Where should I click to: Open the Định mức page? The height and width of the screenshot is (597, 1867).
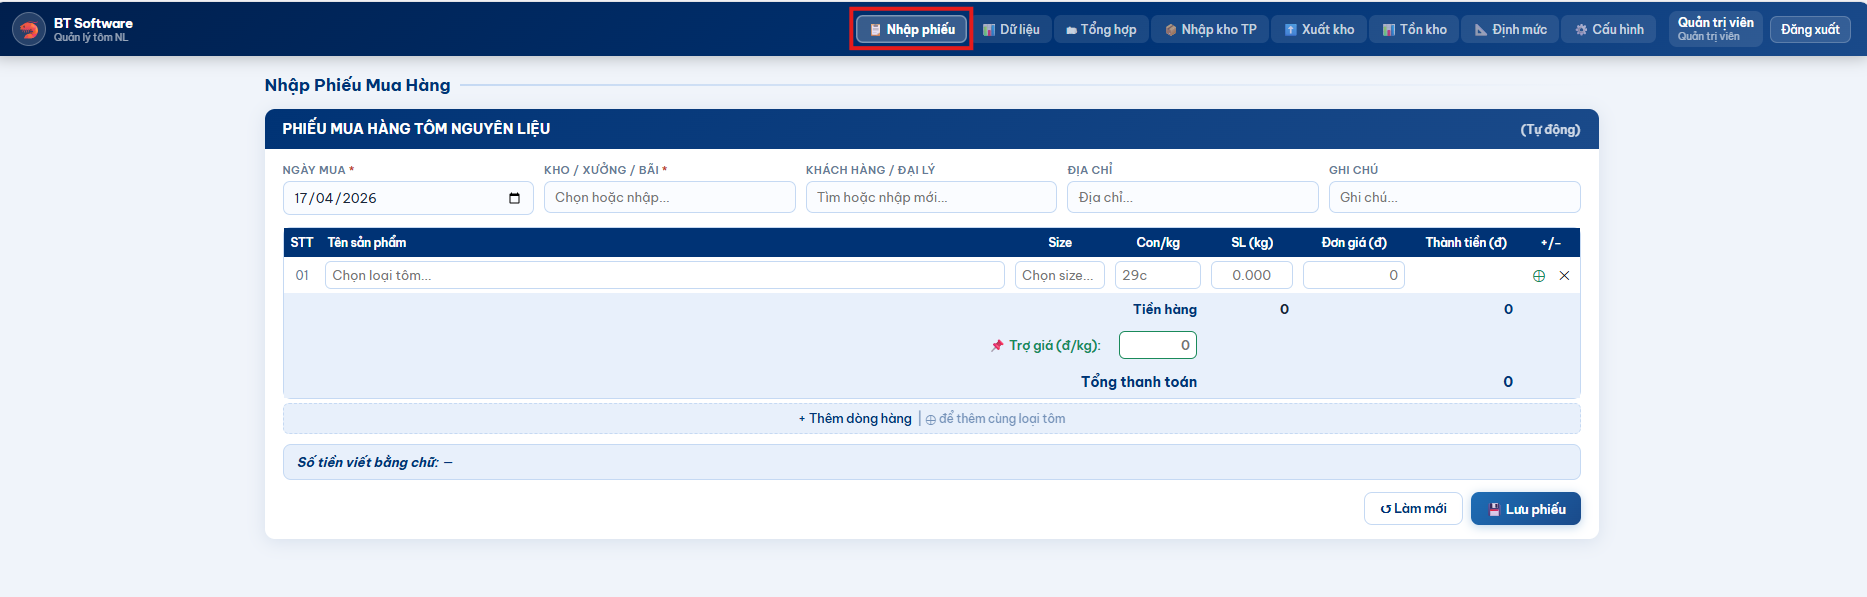pyautogui.click(x=1510, y=30)
